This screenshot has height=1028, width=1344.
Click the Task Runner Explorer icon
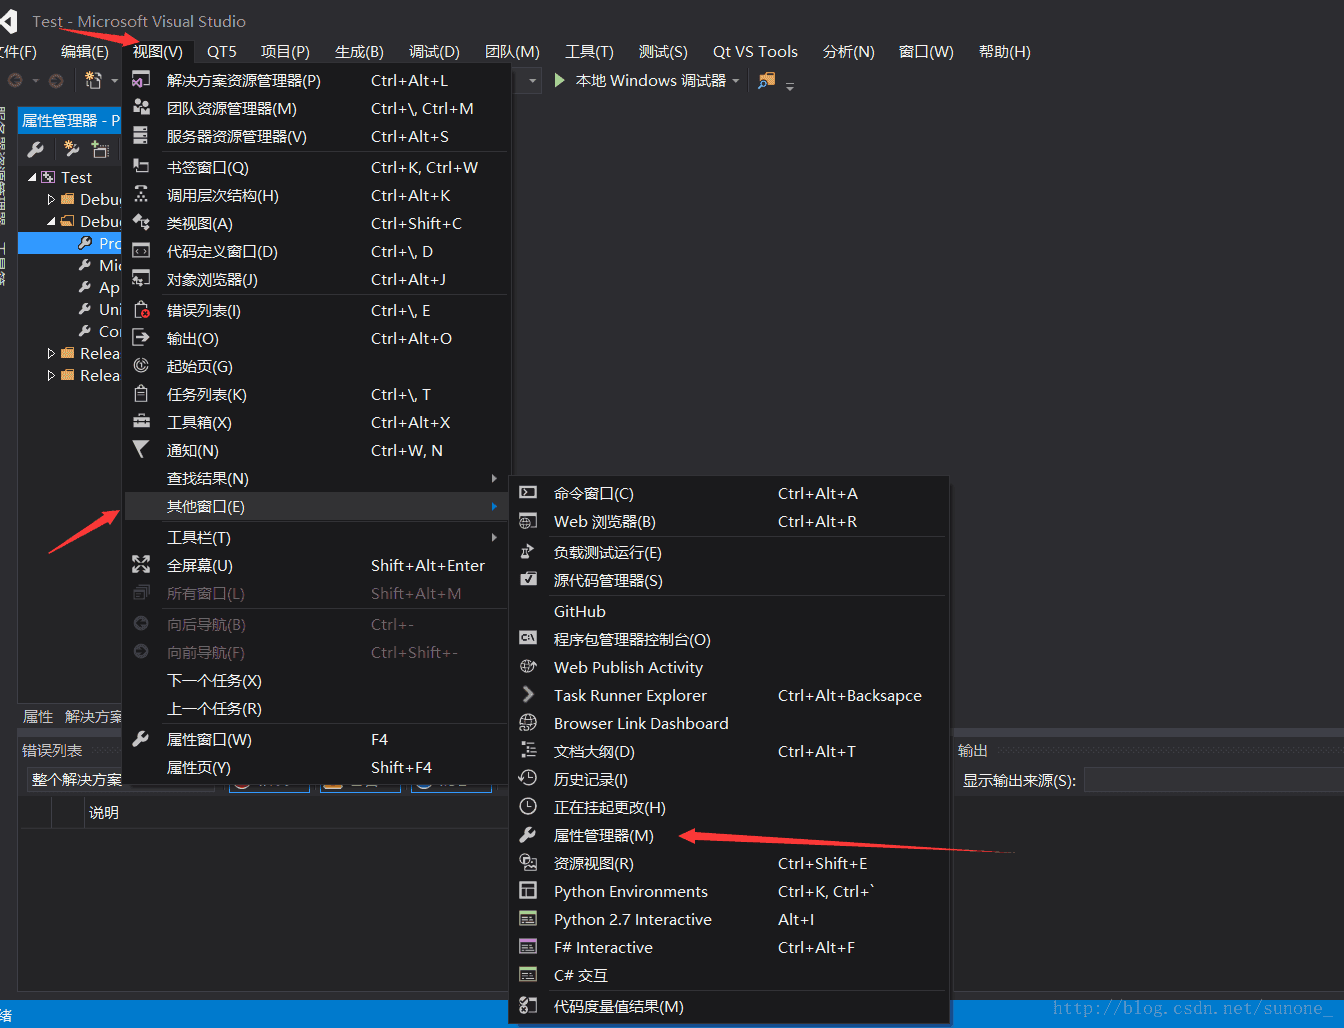pyautogui.click(x=528, y=694)
